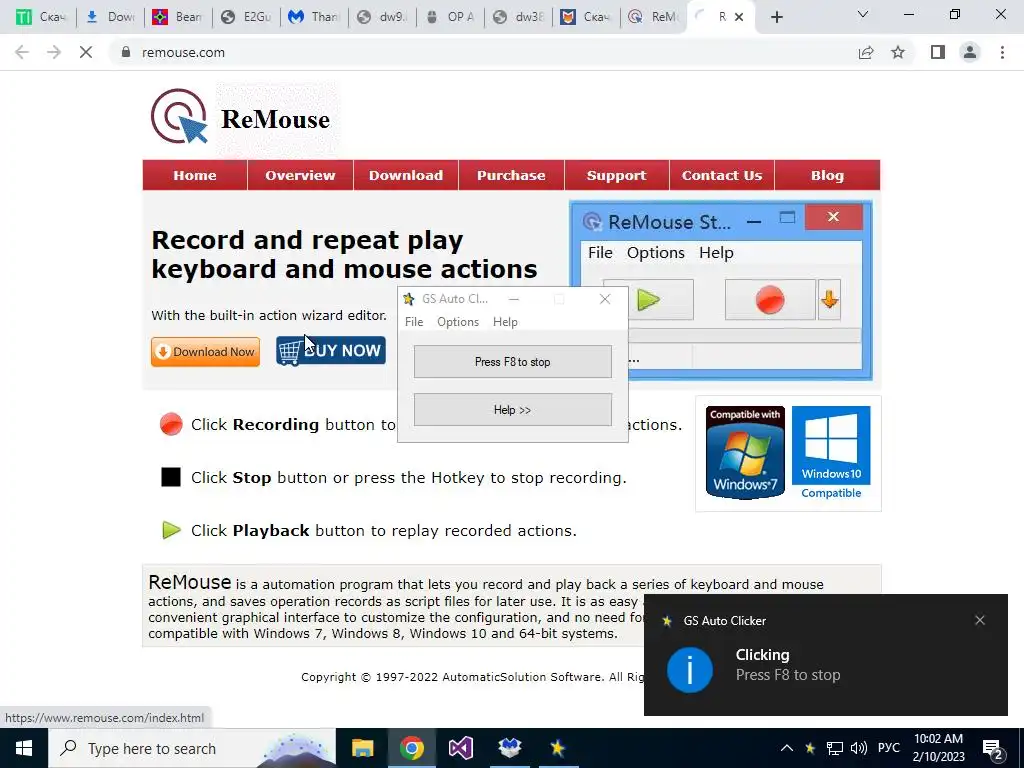This screenshot has width=1024, height=768.
Task: Click the green Playback bullet icon
Action: 171,530
